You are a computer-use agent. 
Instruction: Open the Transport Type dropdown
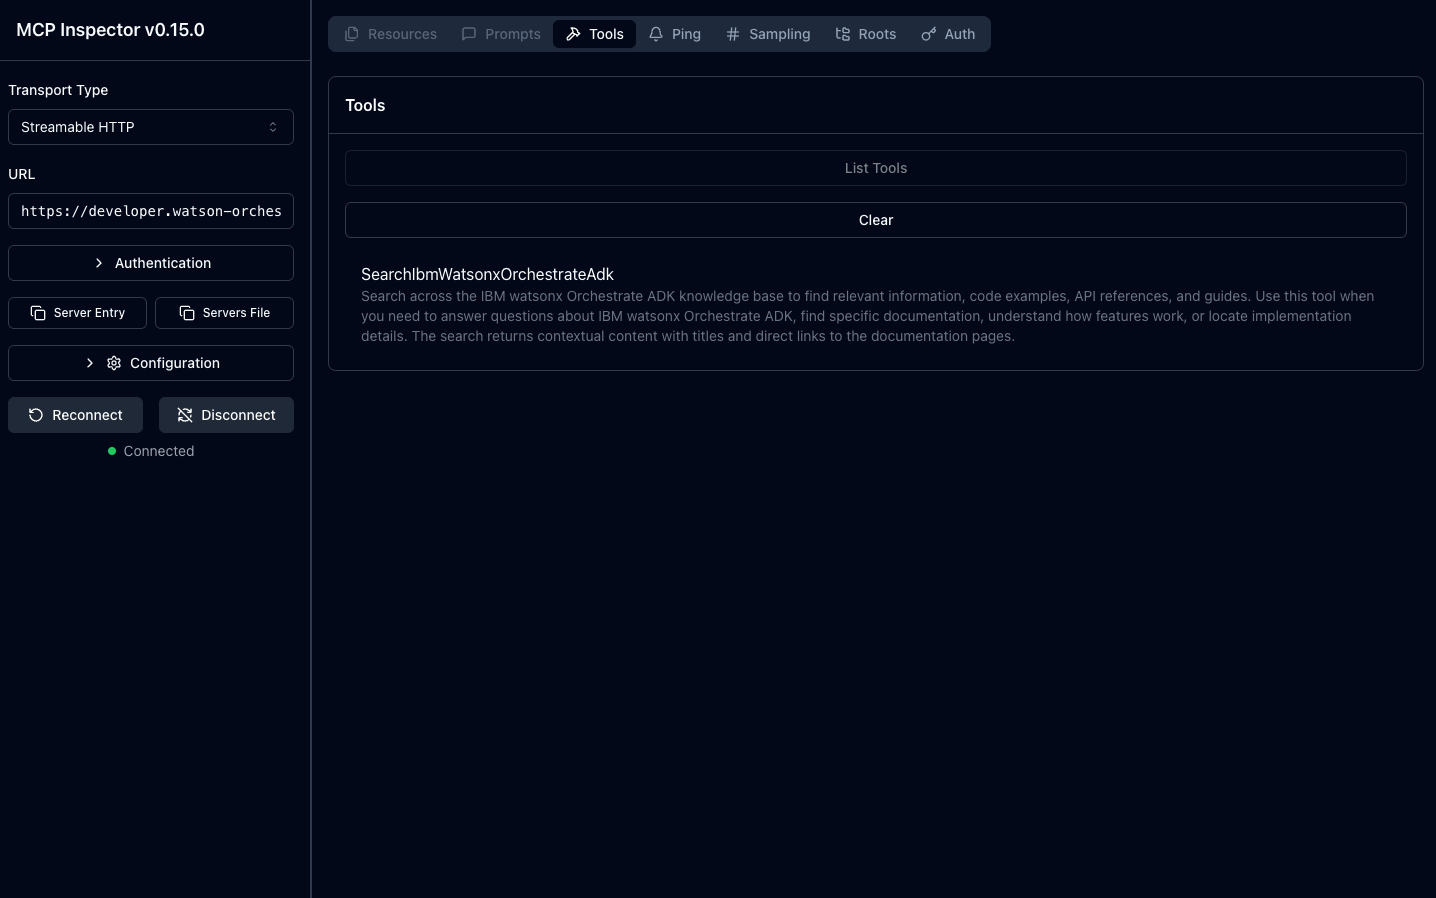tap(151, 127)
